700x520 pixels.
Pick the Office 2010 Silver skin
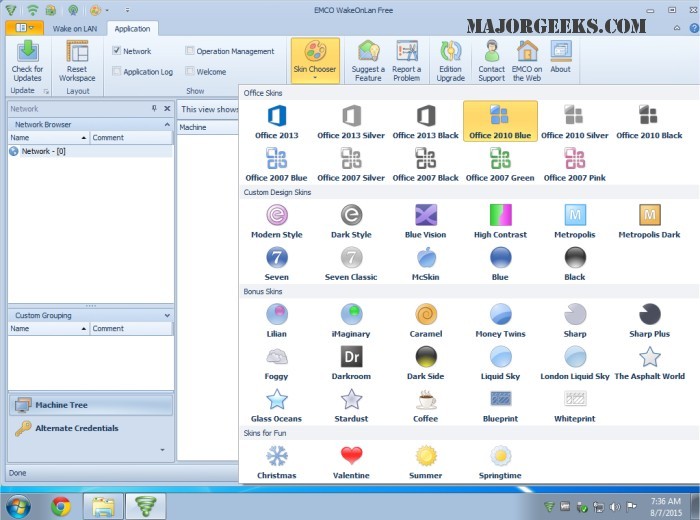tap(575, 121)
